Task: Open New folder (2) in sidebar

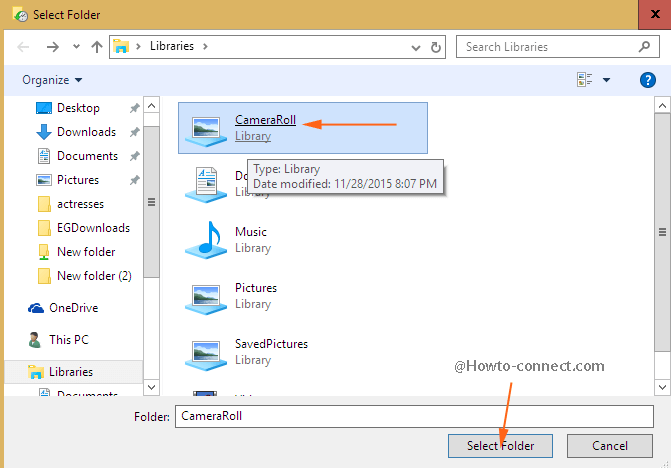Action: pyautogui.click(x=94, y=276)
